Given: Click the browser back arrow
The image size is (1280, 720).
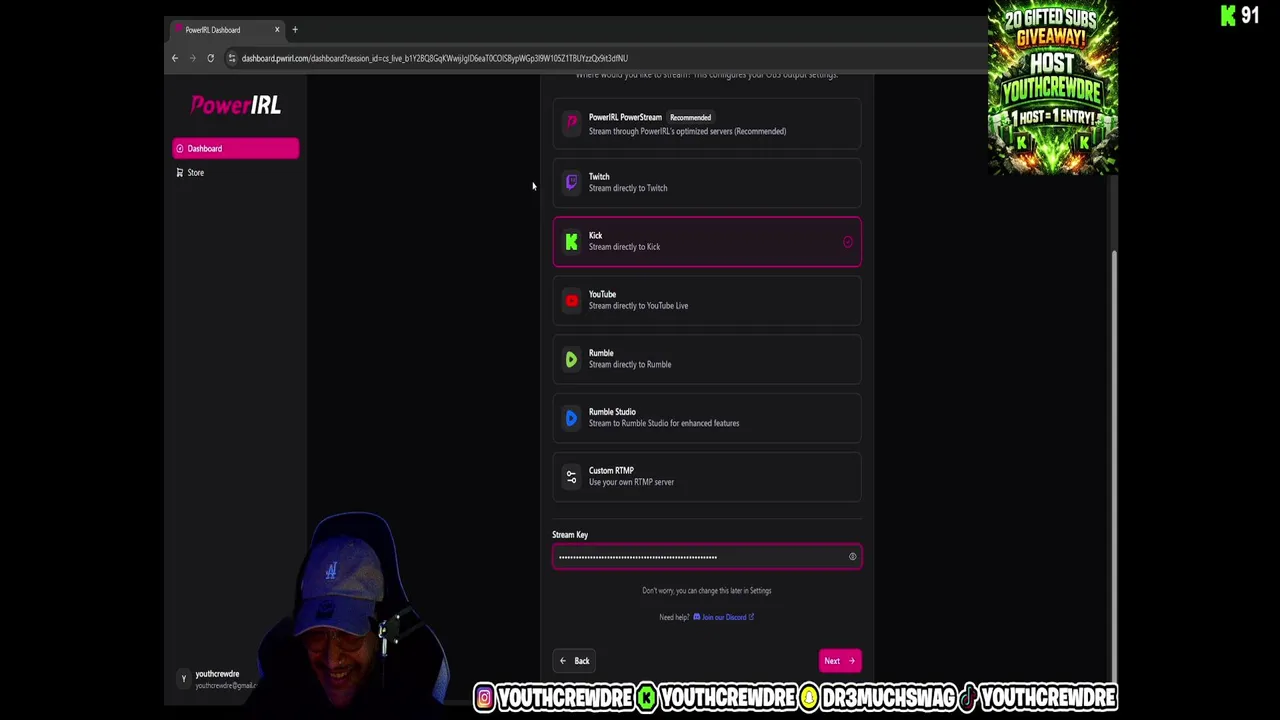Looking at the screenshot, I should tap(175, 58).
